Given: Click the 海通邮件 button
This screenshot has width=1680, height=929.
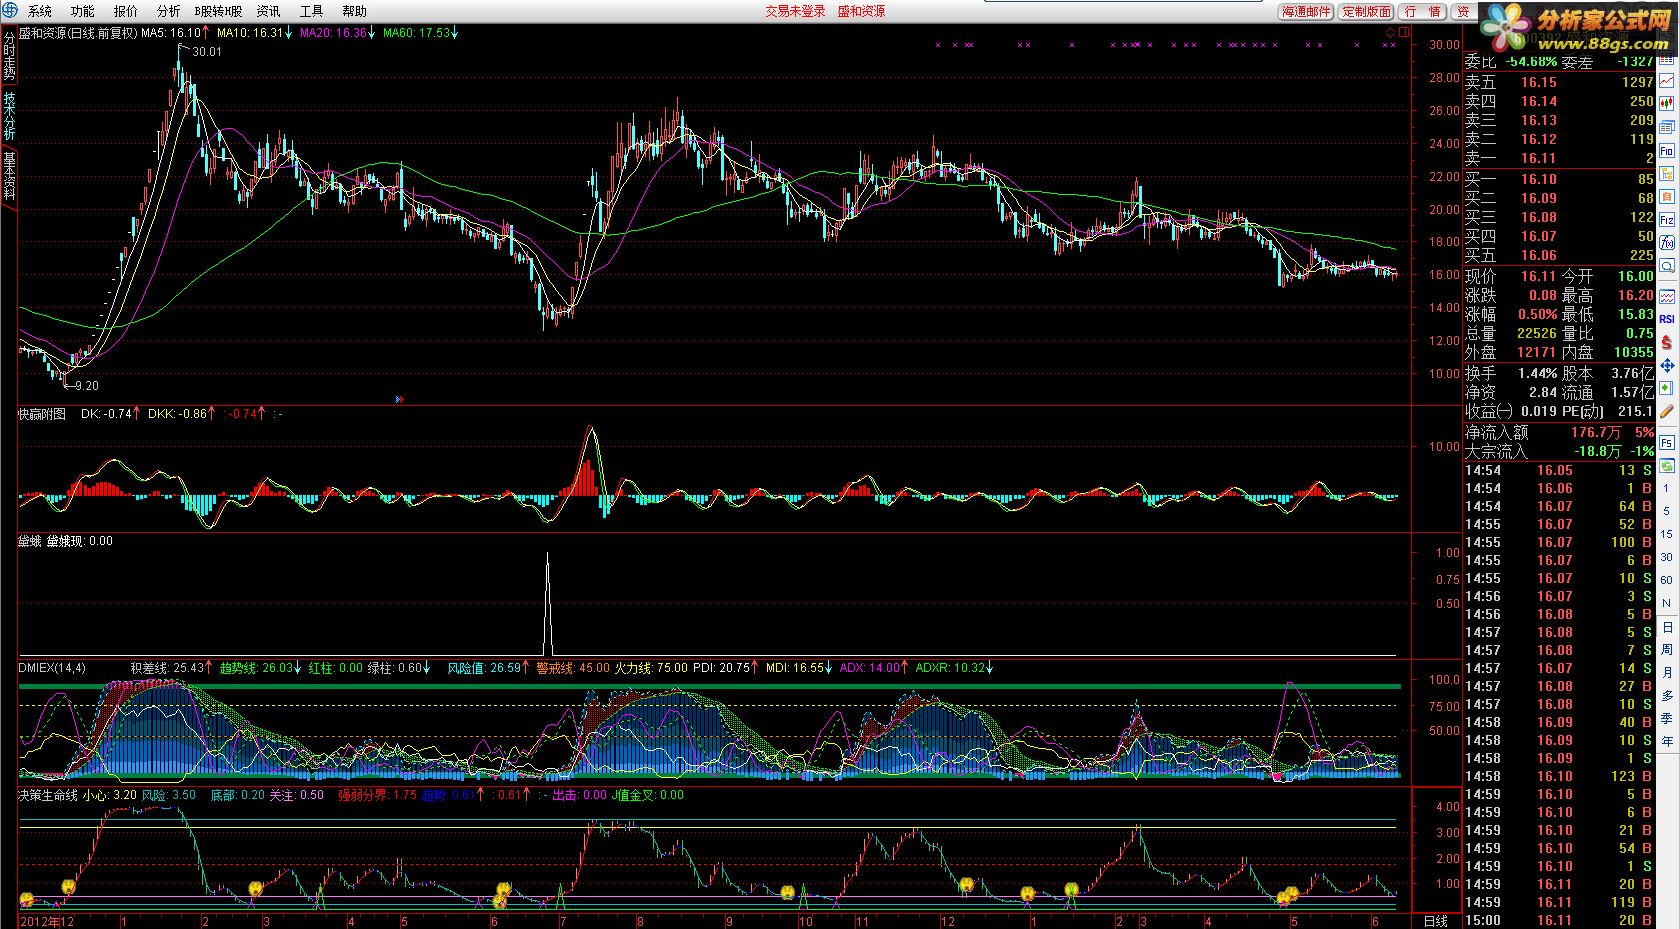Looking at the screenshot, I should [1307, 12].
